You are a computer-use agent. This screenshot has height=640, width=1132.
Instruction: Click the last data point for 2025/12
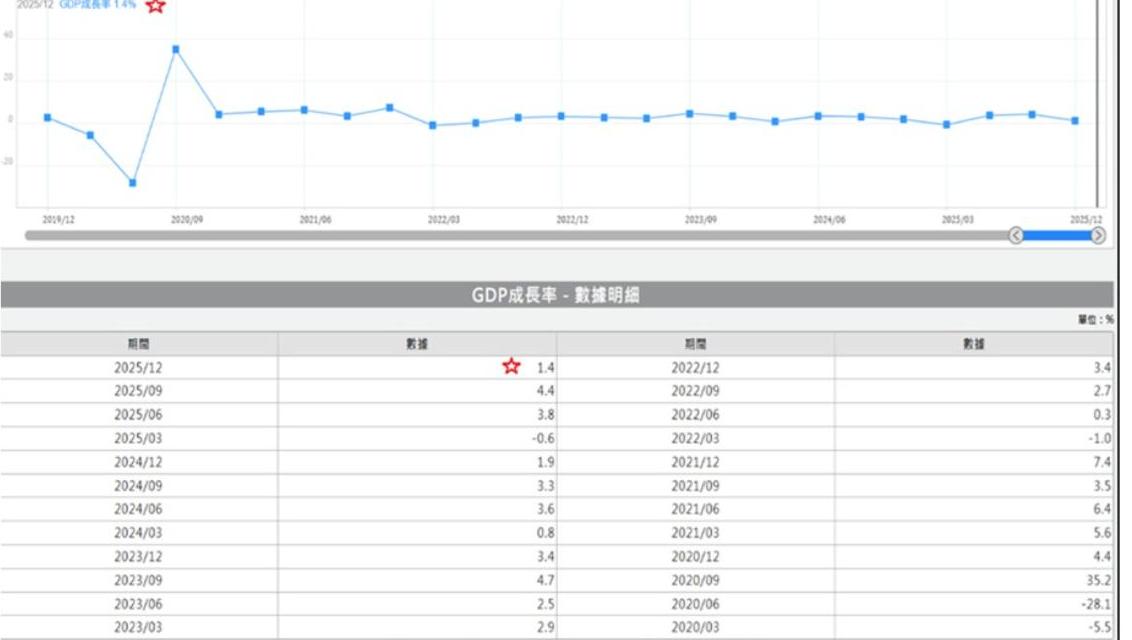(x=1075, y=121)
